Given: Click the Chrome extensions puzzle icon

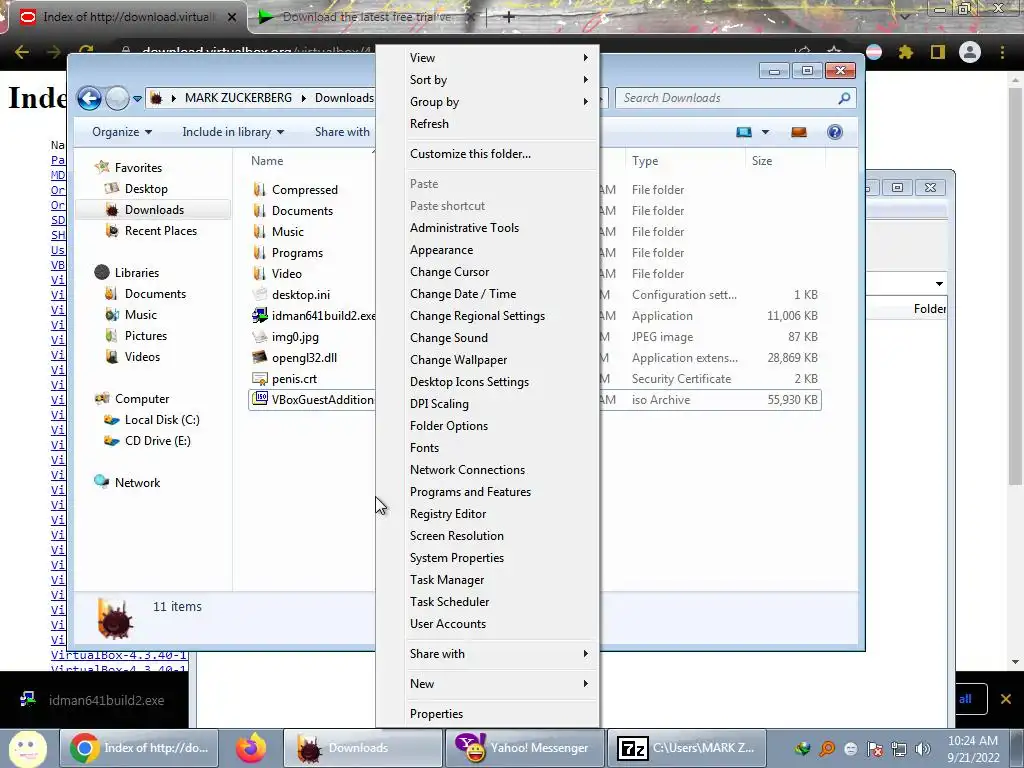Looking at the screenshot, I should coord(905,52).
